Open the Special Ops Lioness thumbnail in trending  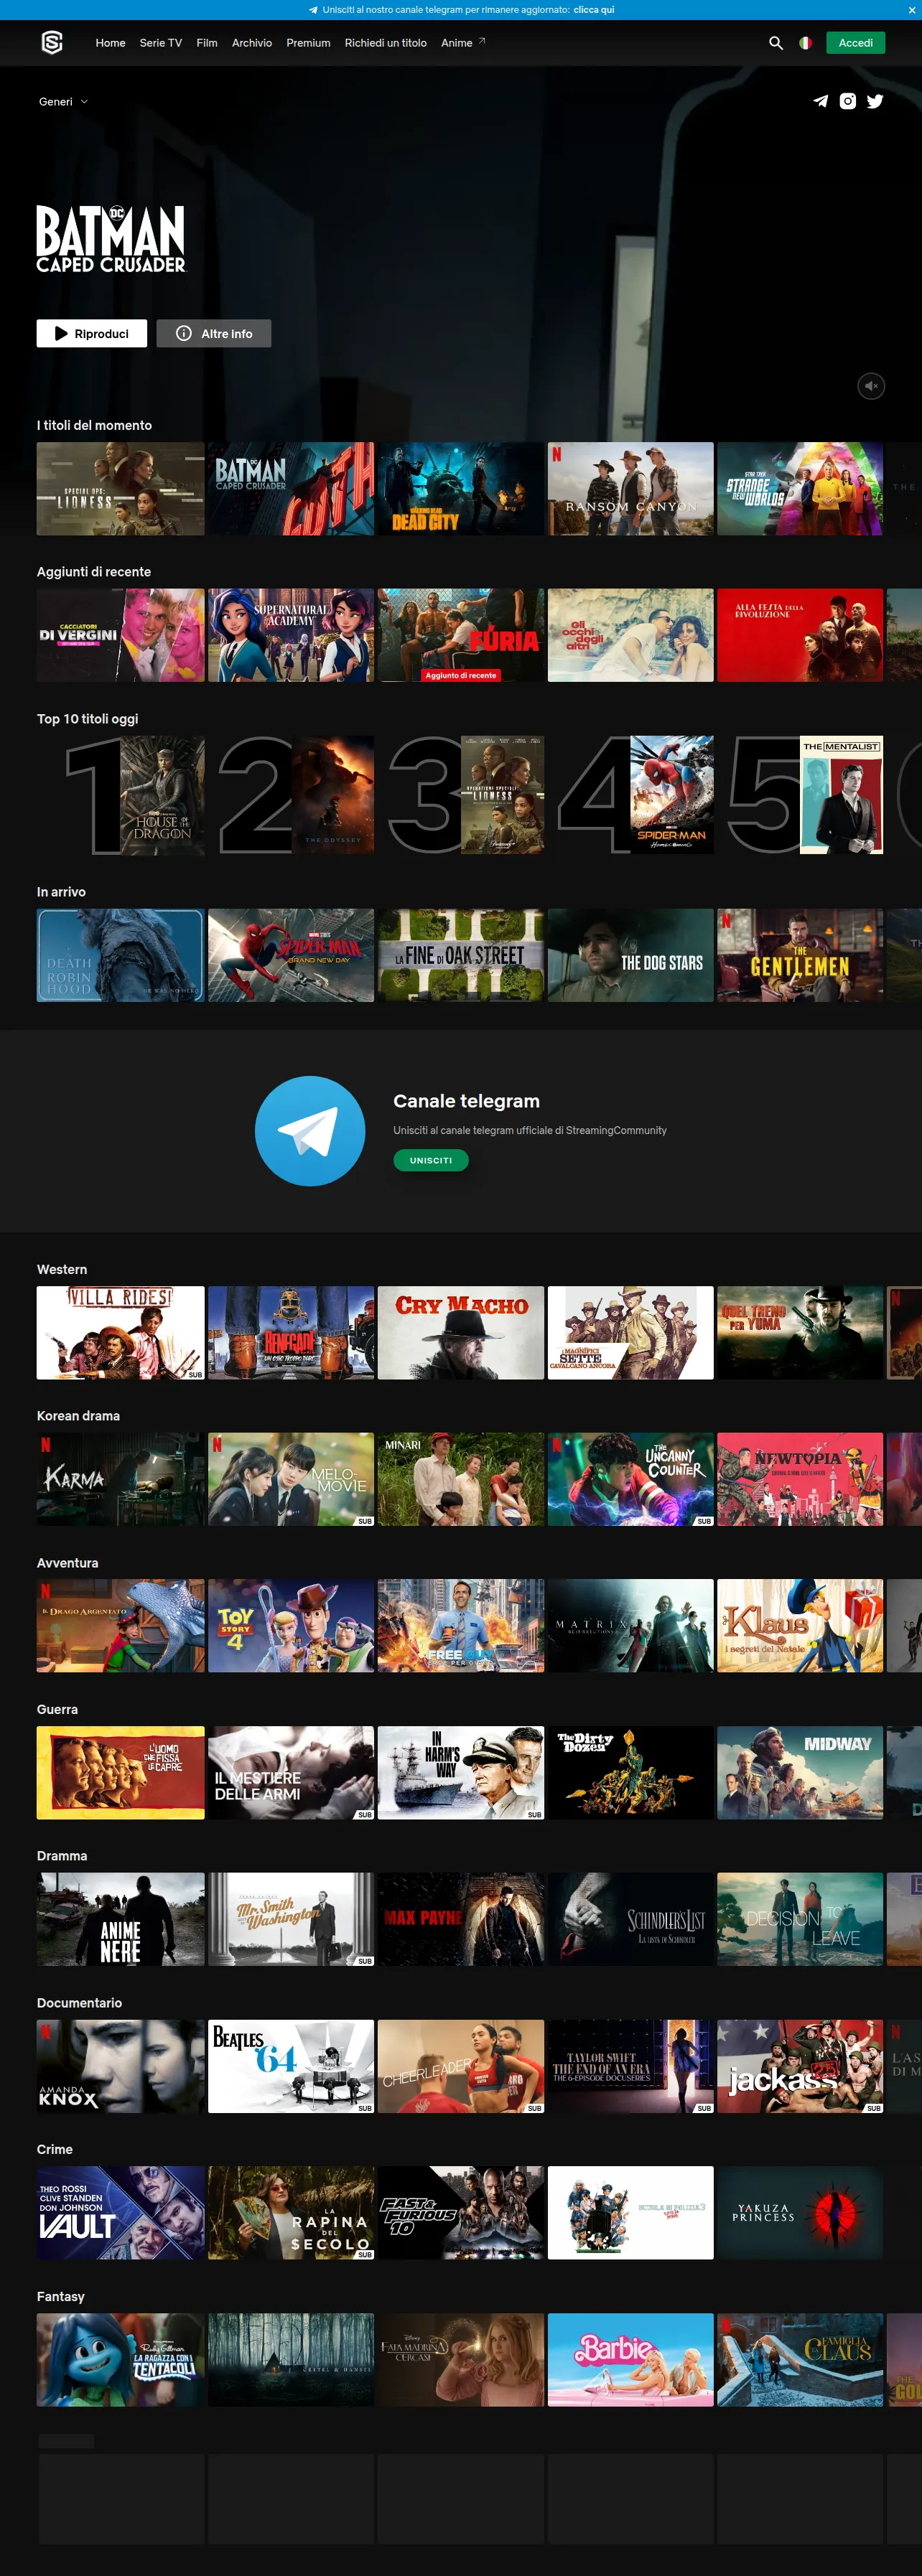pos(121,489)
